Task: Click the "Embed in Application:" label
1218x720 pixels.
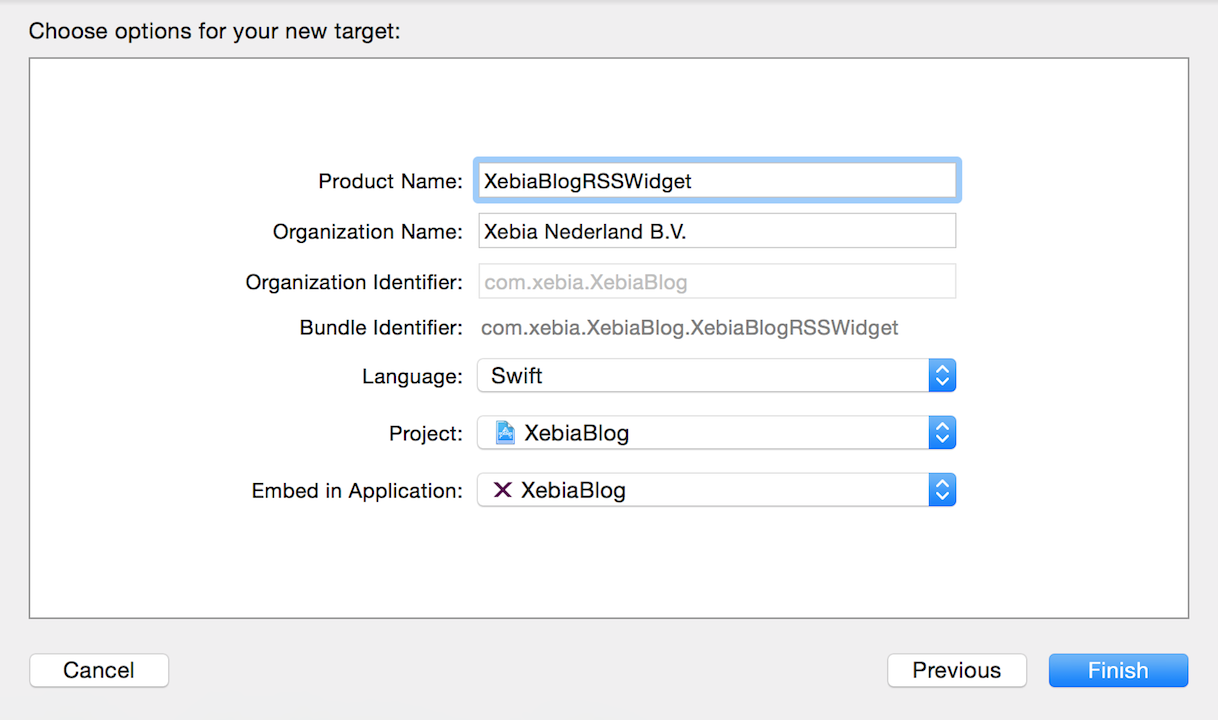Action: click(x=357, y=491)
